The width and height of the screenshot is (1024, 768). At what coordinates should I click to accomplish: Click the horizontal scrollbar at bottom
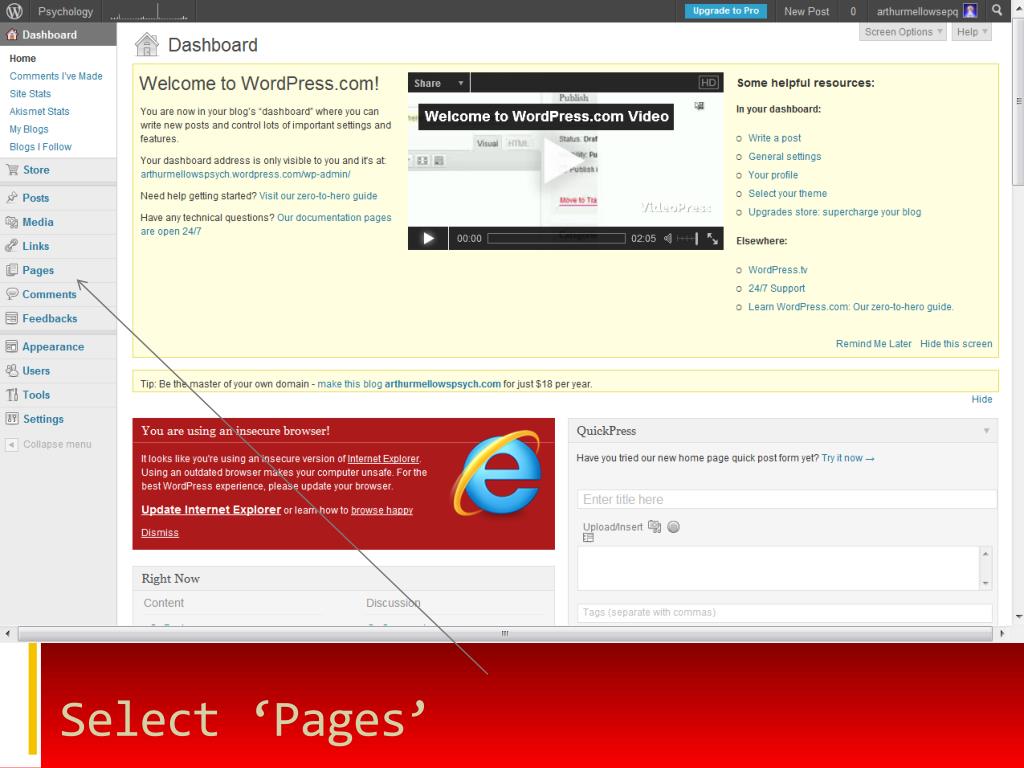tap(504, 633)
